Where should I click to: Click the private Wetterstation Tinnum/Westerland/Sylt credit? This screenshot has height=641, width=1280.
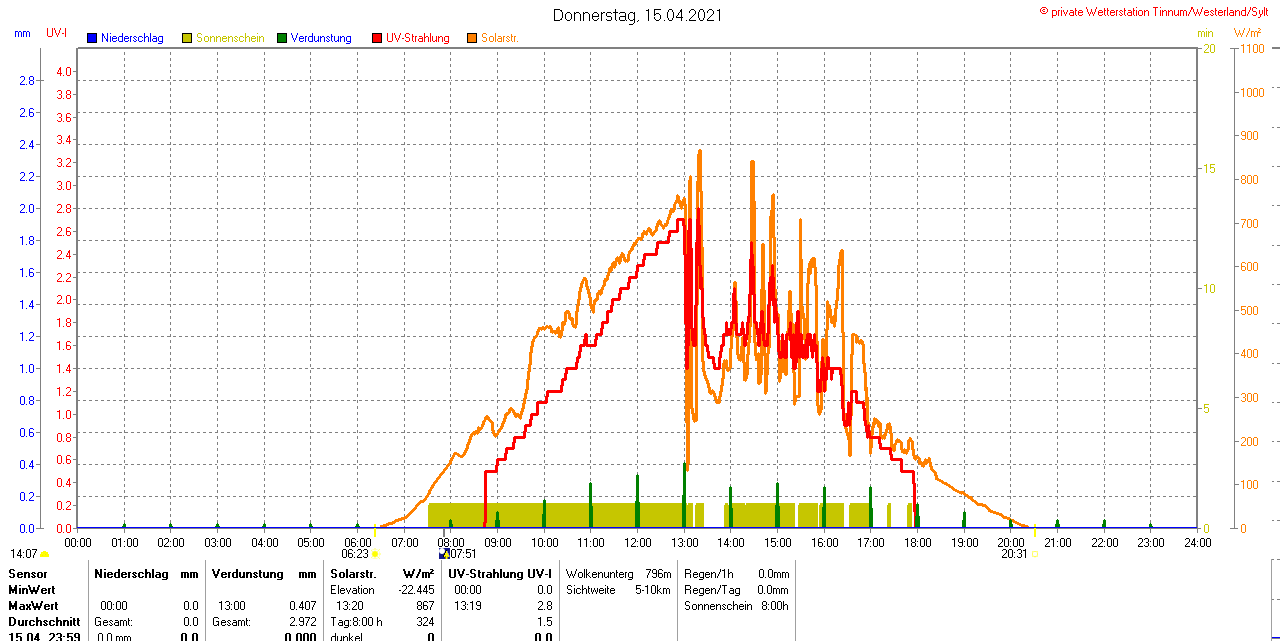coord(1158,11)
